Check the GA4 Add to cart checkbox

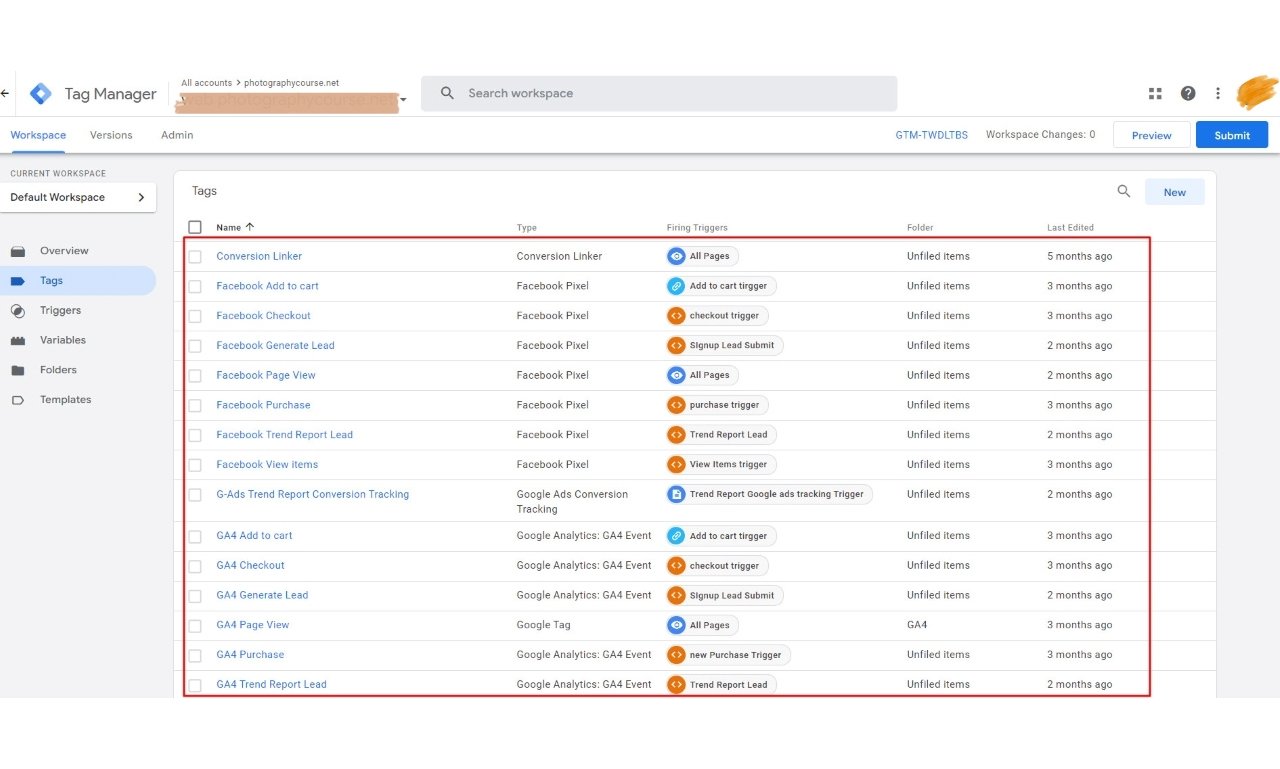(x=195, y=536)
